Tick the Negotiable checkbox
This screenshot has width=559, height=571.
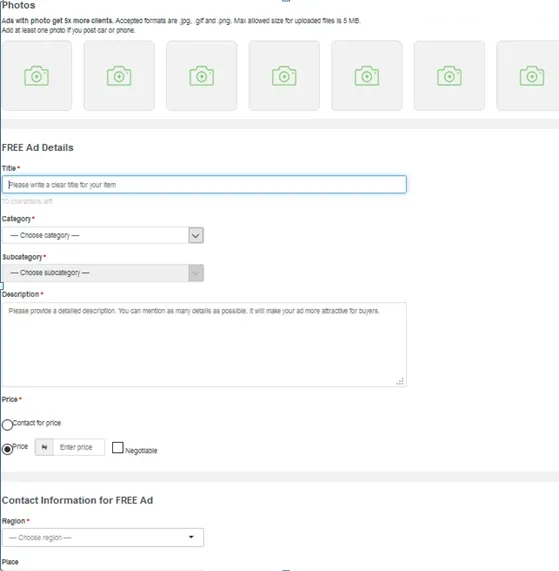point(118,448)
